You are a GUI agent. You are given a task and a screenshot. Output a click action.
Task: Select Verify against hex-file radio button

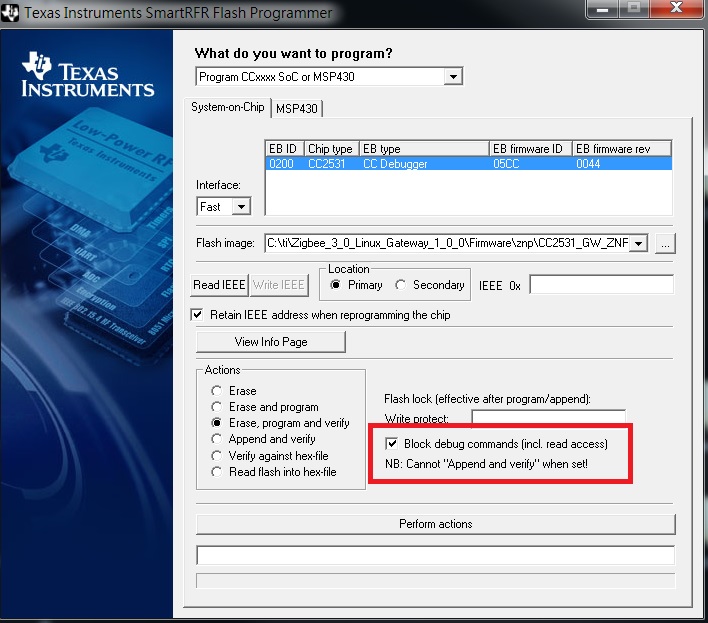pyautogui.click(x=217, y=456)
